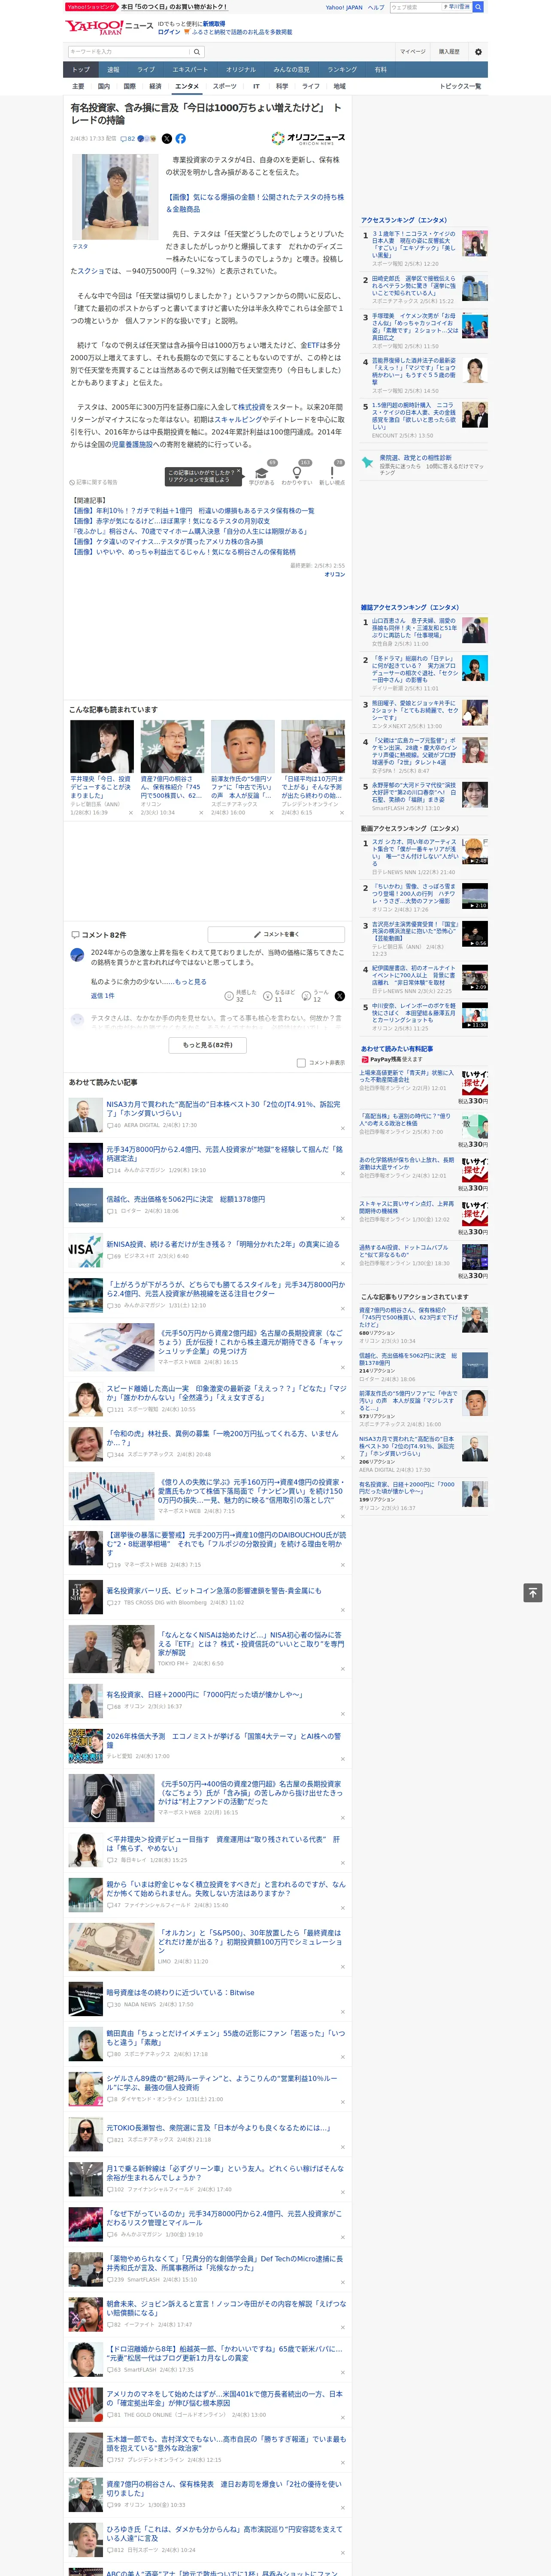Click the keyword search magnifier icon

click(196, 51)
